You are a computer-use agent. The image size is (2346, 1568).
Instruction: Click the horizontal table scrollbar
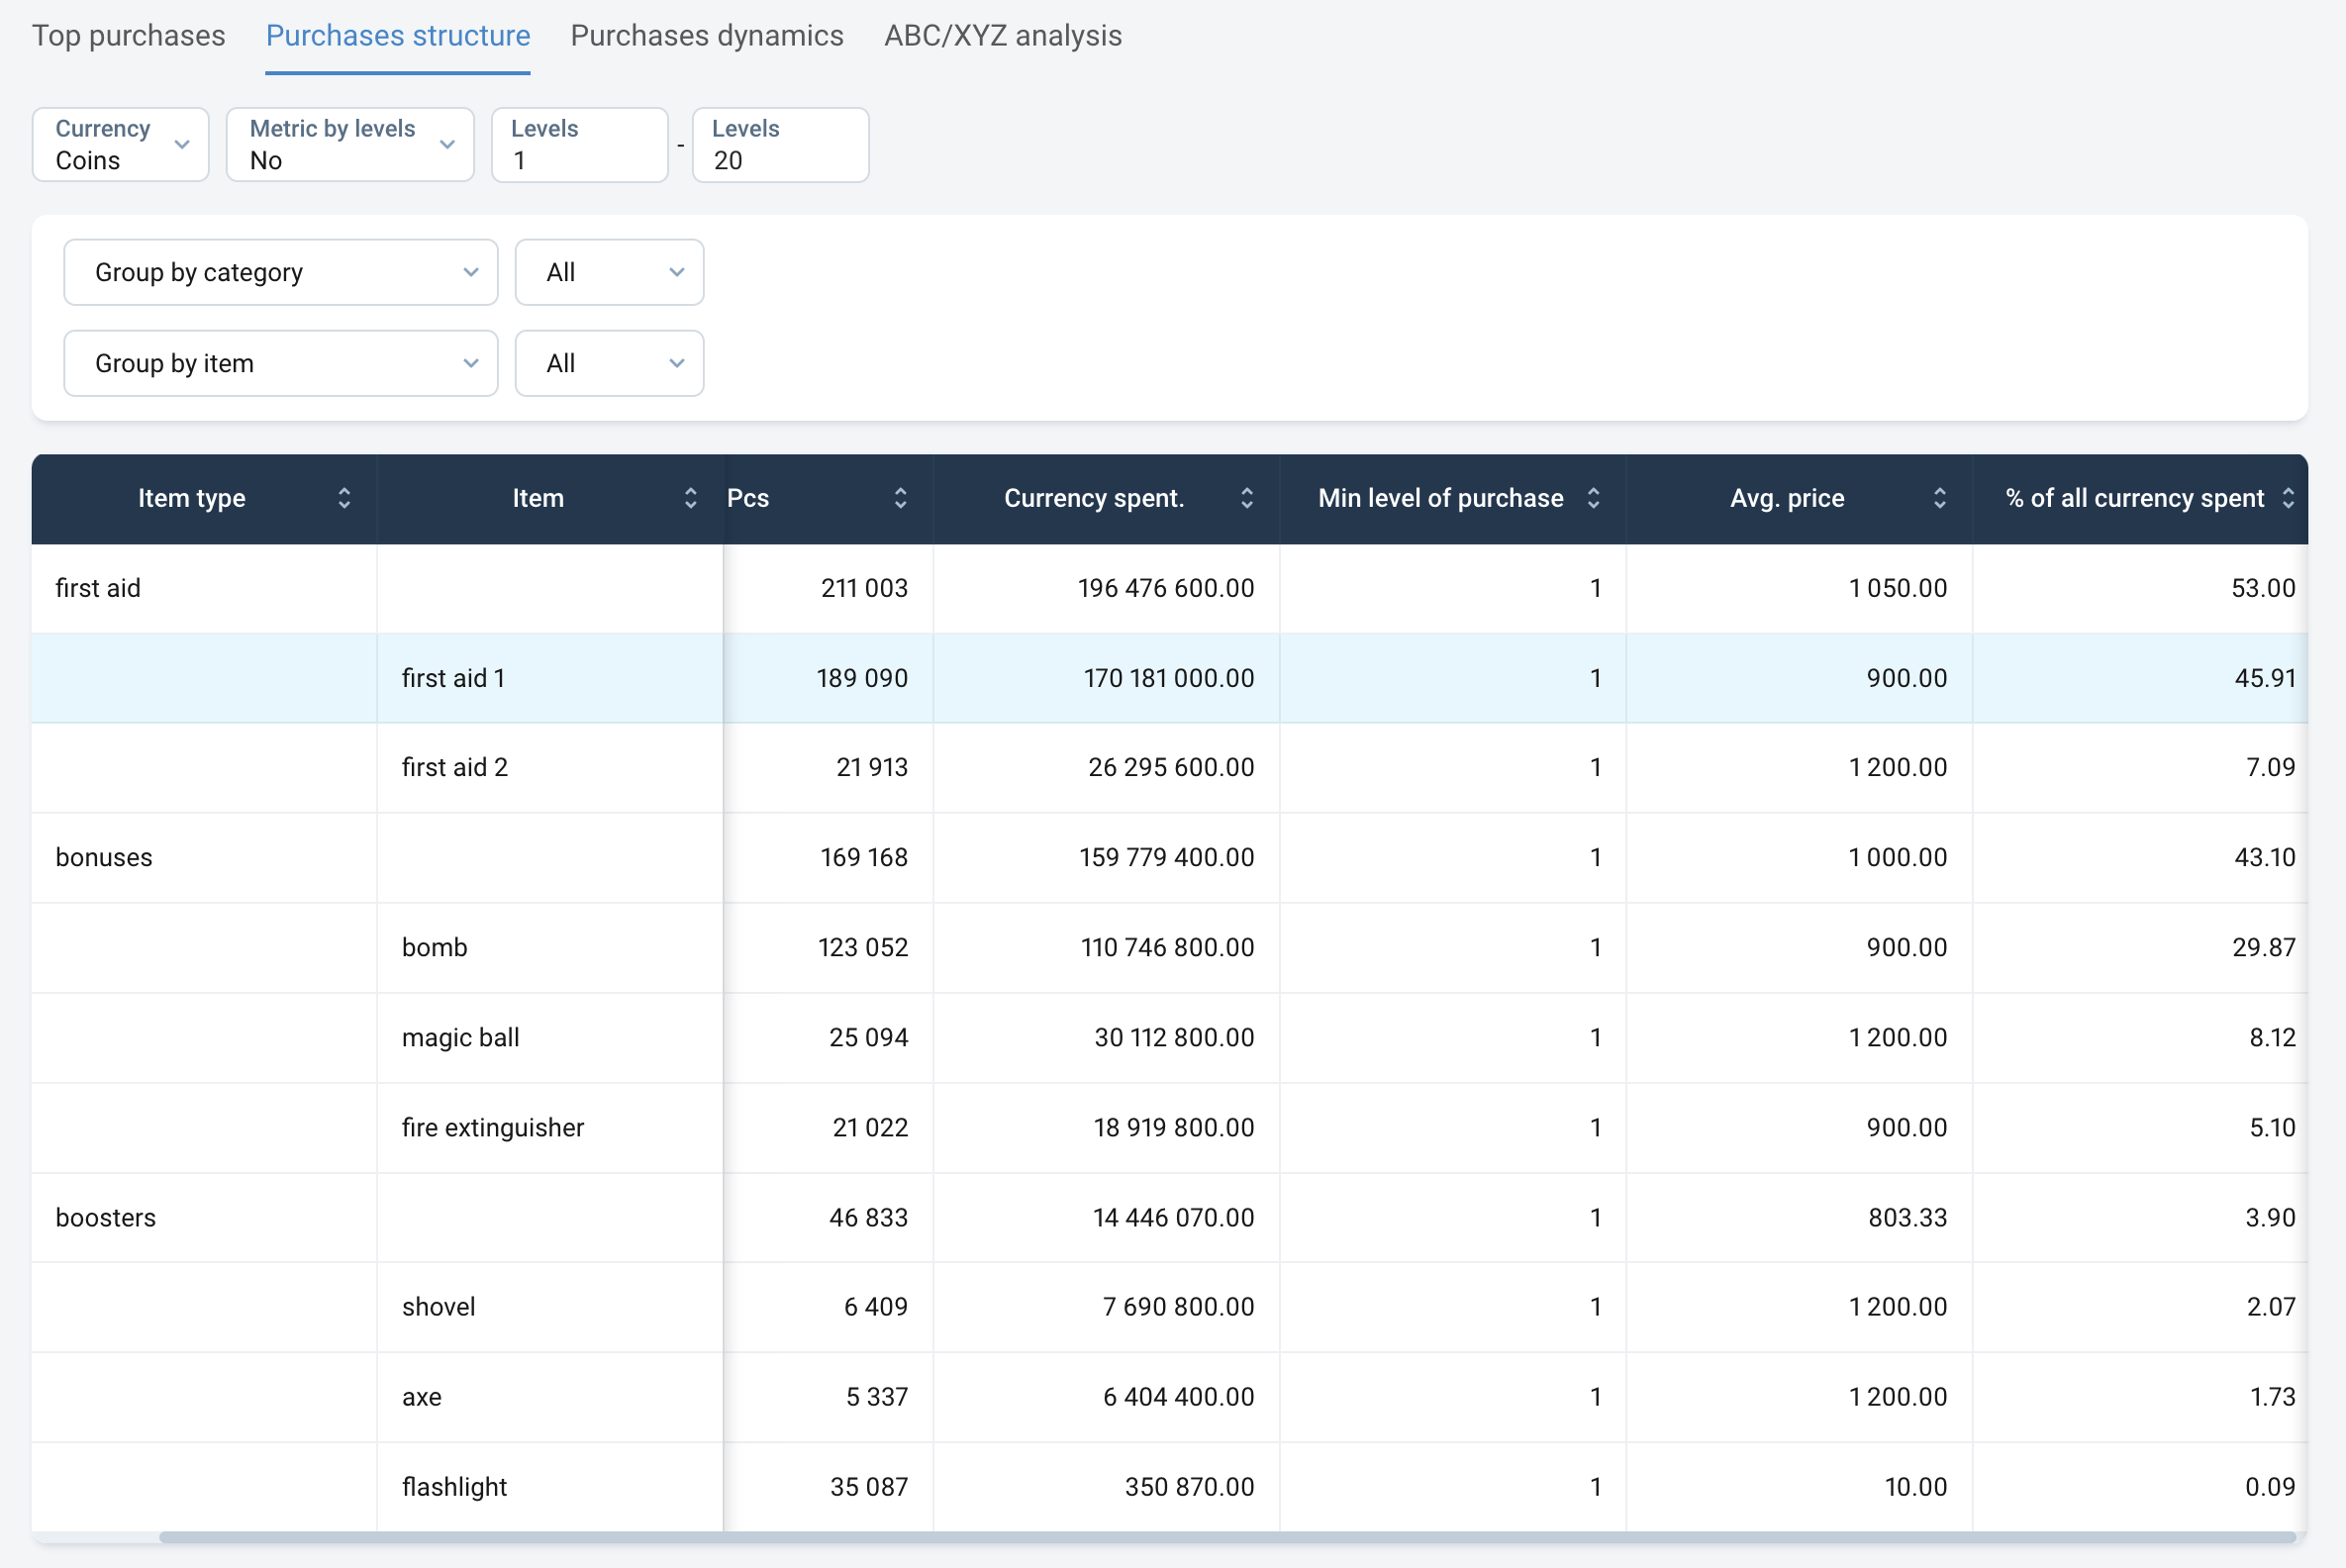(1226, 1537)
